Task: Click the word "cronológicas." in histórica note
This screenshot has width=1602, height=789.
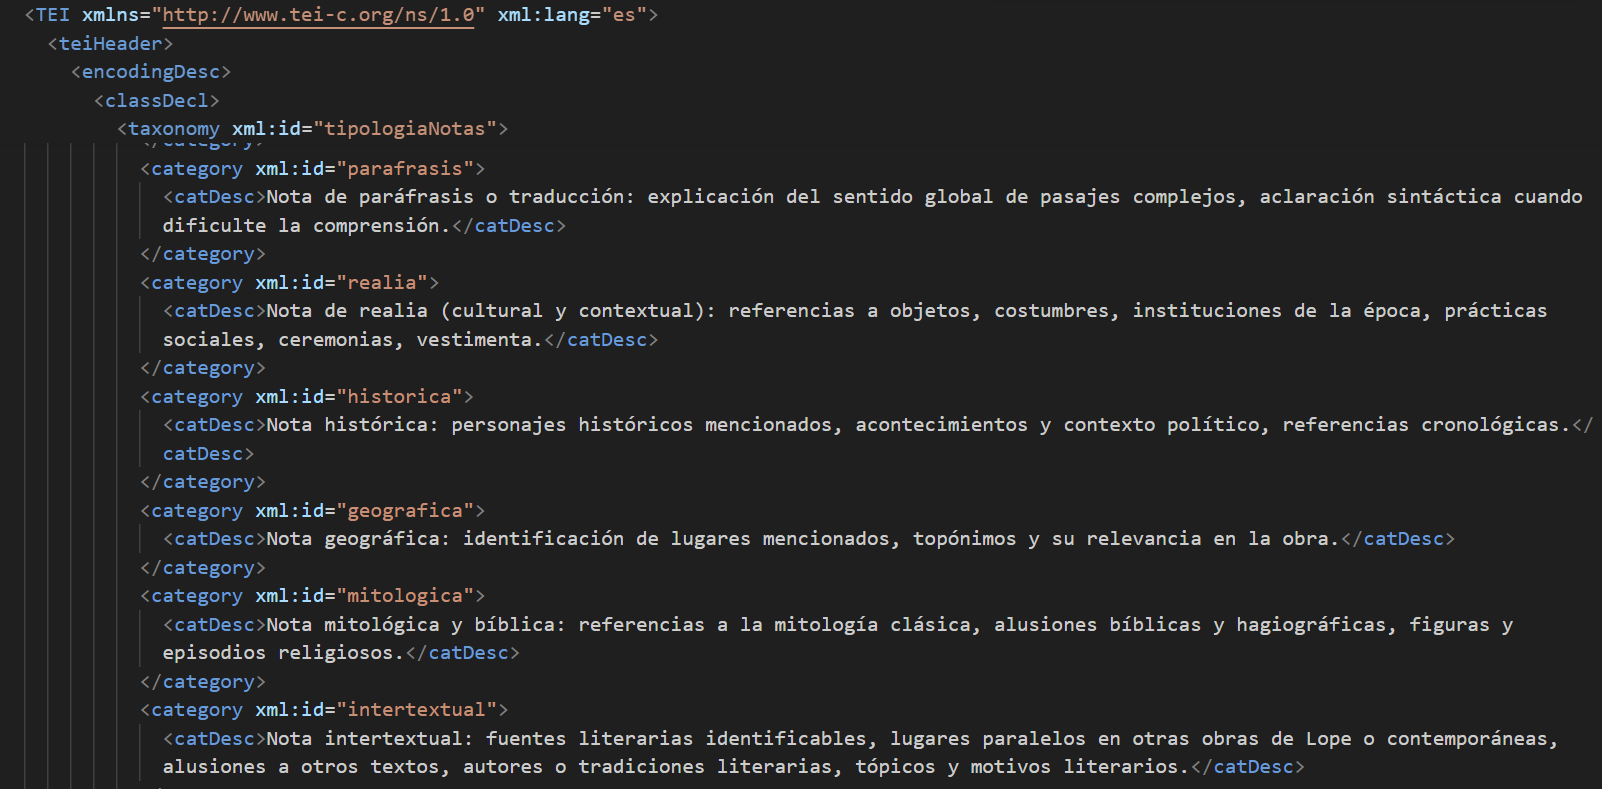Action: (x=1497, y=425)
